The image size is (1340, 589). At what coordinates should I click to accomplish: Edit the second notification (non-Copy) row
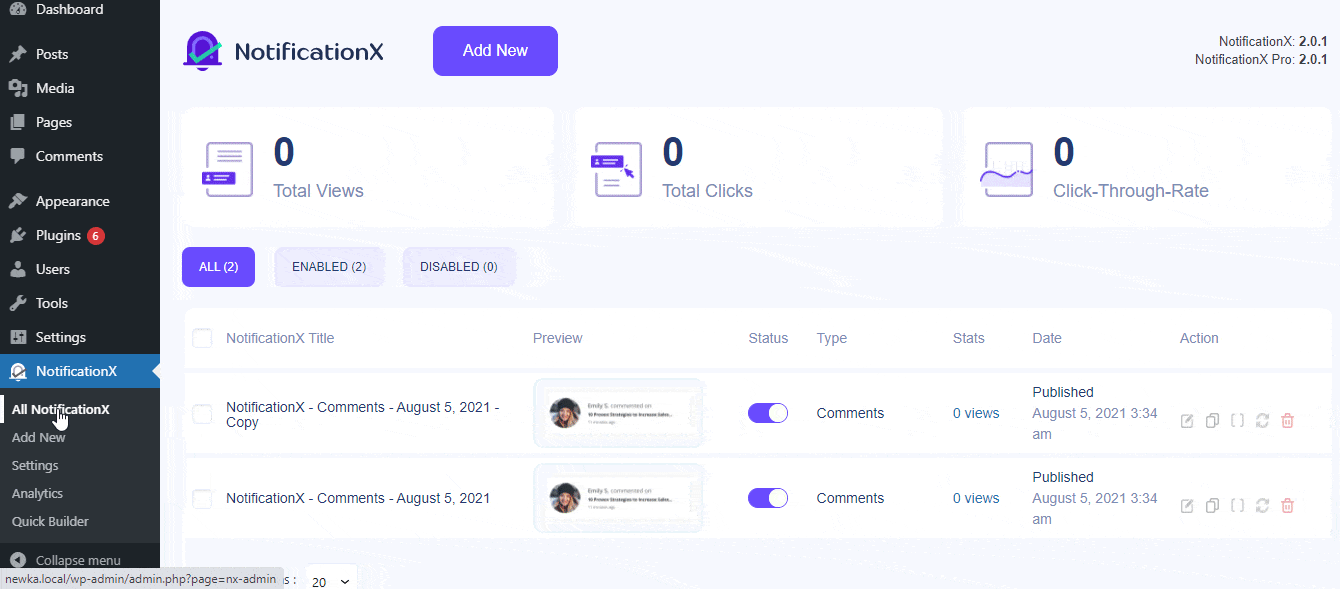(x=1187, y=506)
